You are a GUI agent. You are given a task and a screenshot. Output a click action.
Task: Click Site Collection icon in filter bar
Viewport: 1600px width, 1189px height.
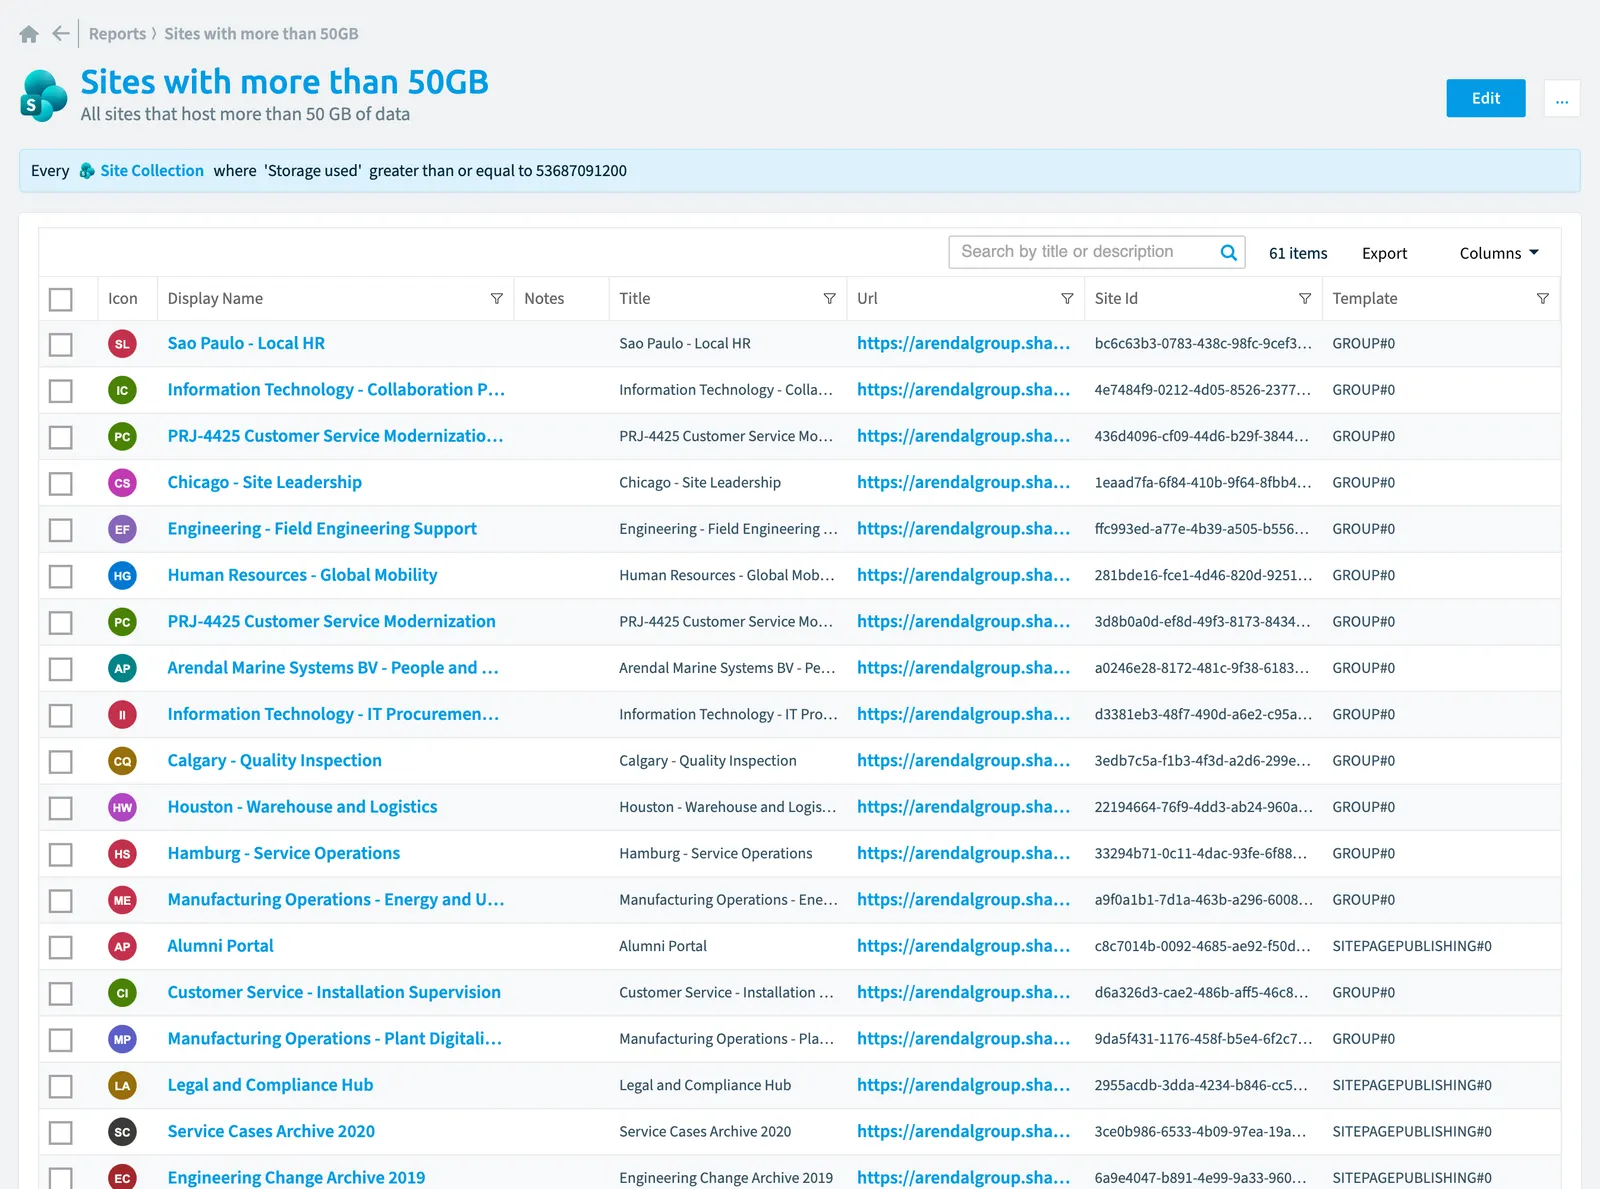87,171
